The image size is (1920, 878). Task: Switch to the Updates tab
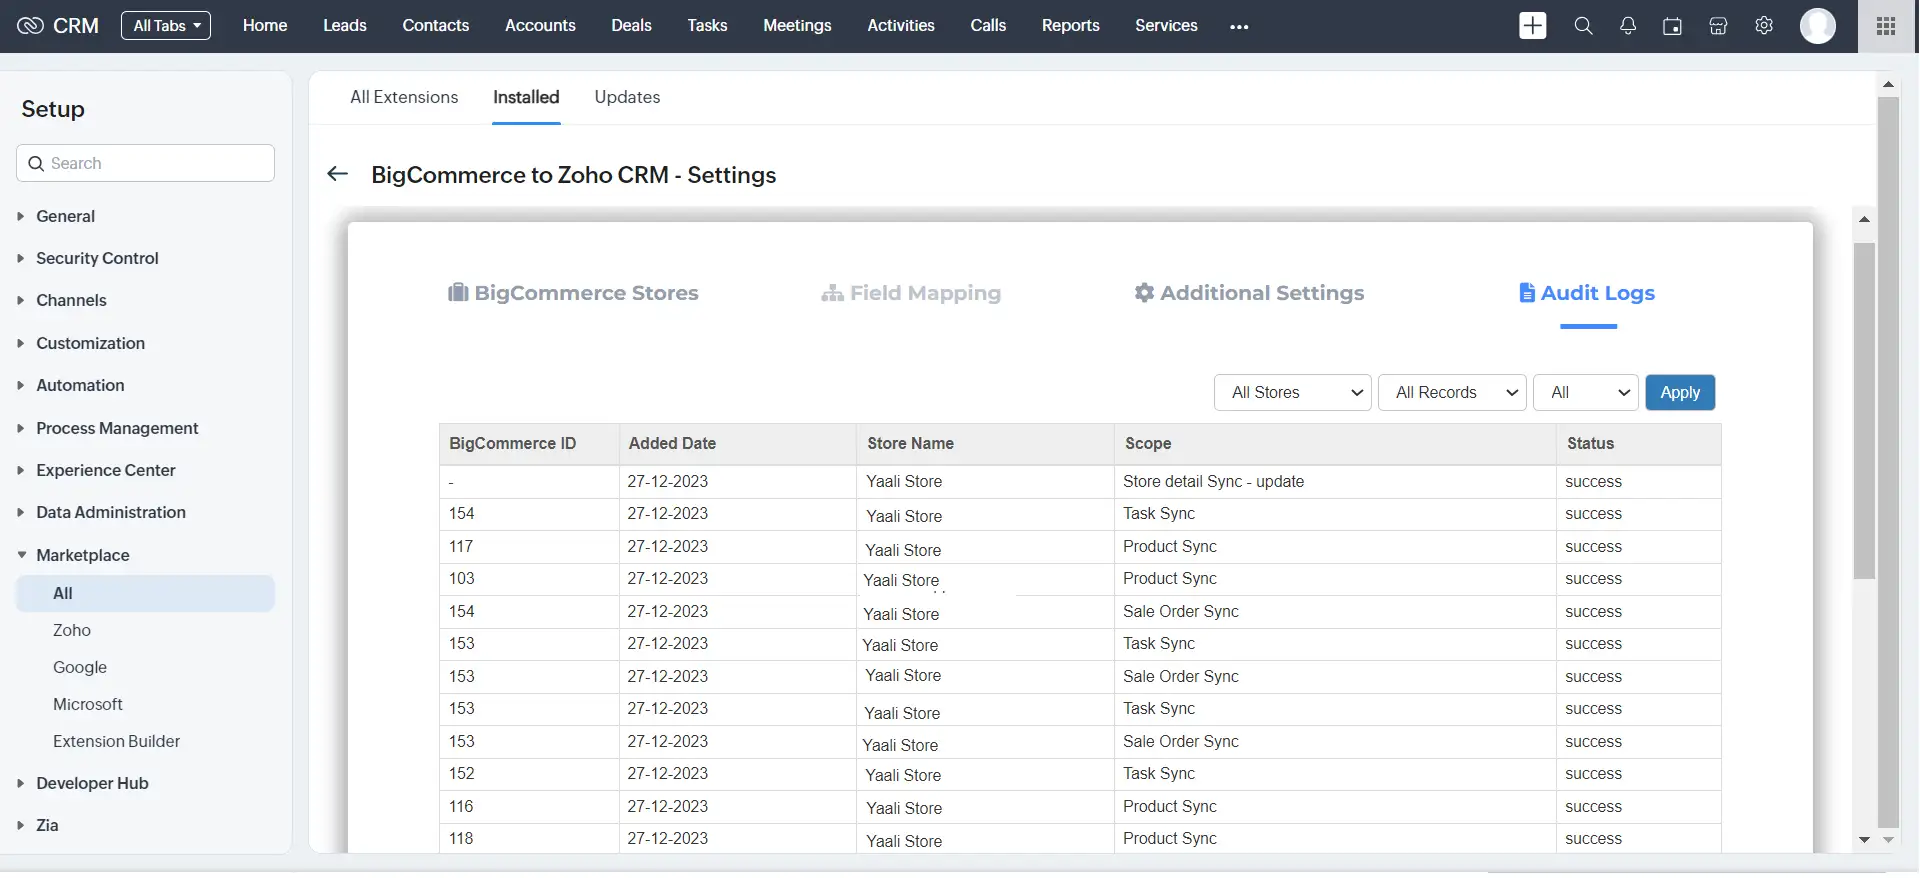point(627,97)
